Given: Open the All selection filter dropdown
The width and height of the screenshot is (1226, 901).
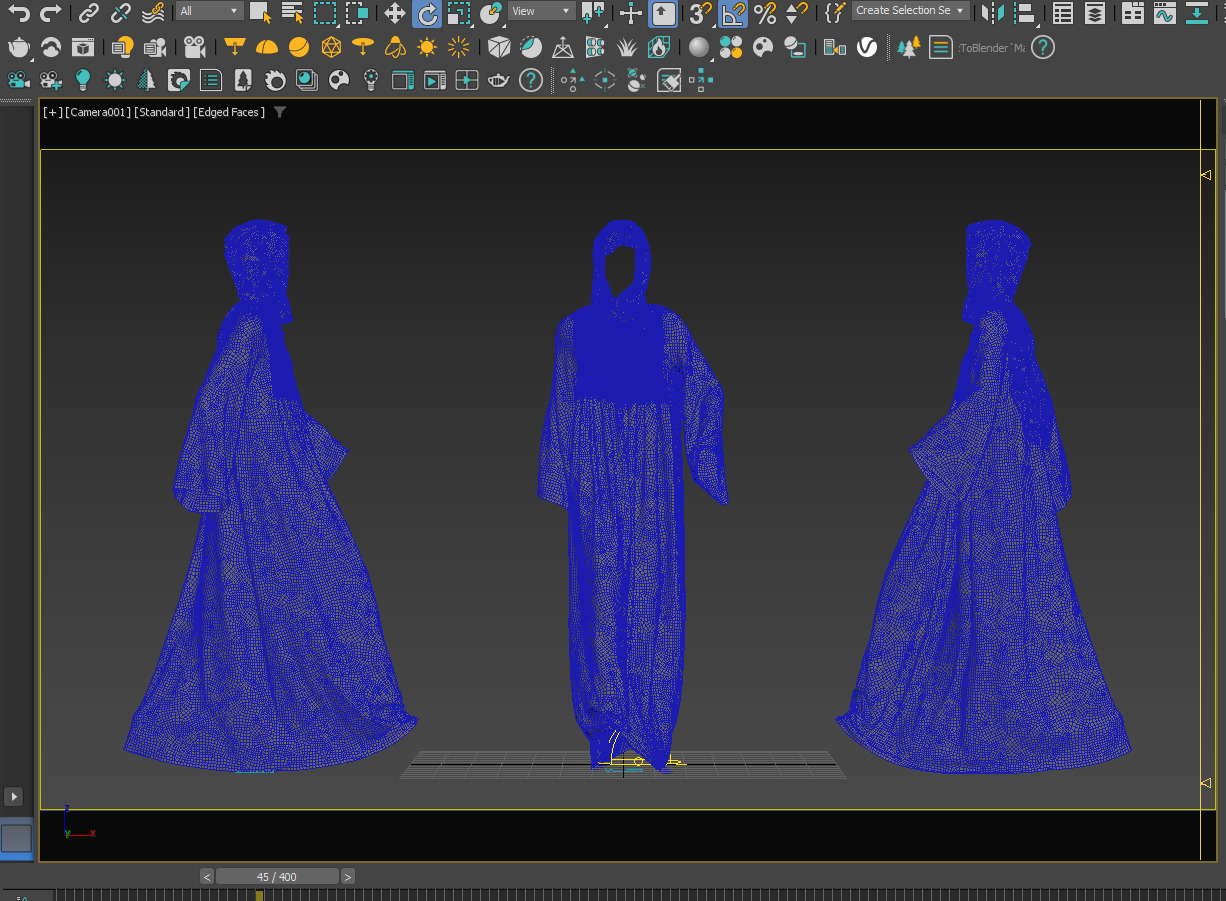Looking at the screenshot, I should click(x=209, y=11).
